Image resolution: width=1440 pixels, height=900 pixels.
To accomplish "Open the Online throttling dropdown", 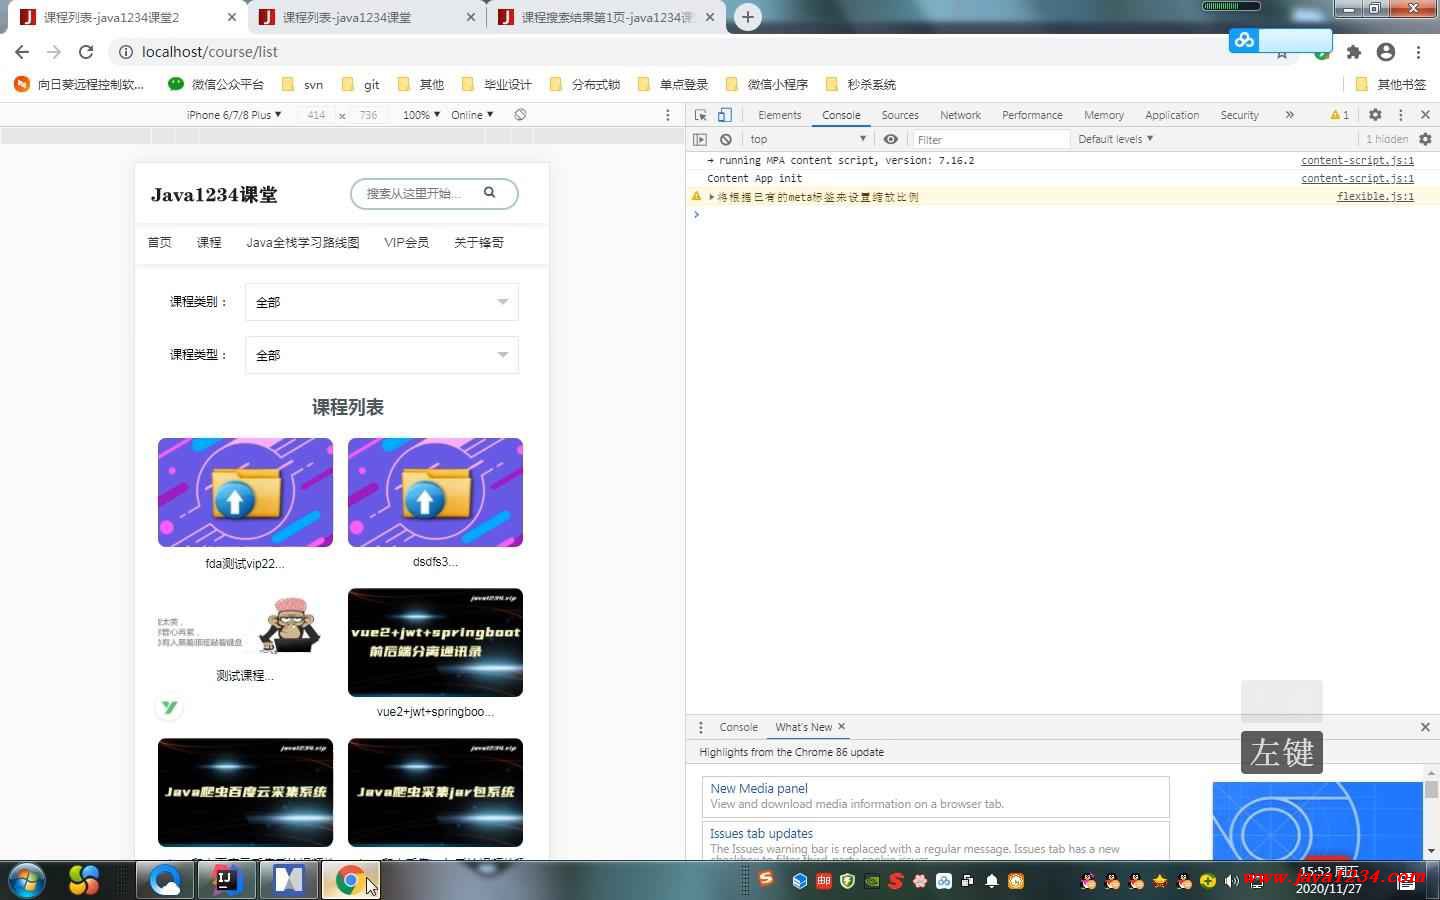I will pos(472,115).
